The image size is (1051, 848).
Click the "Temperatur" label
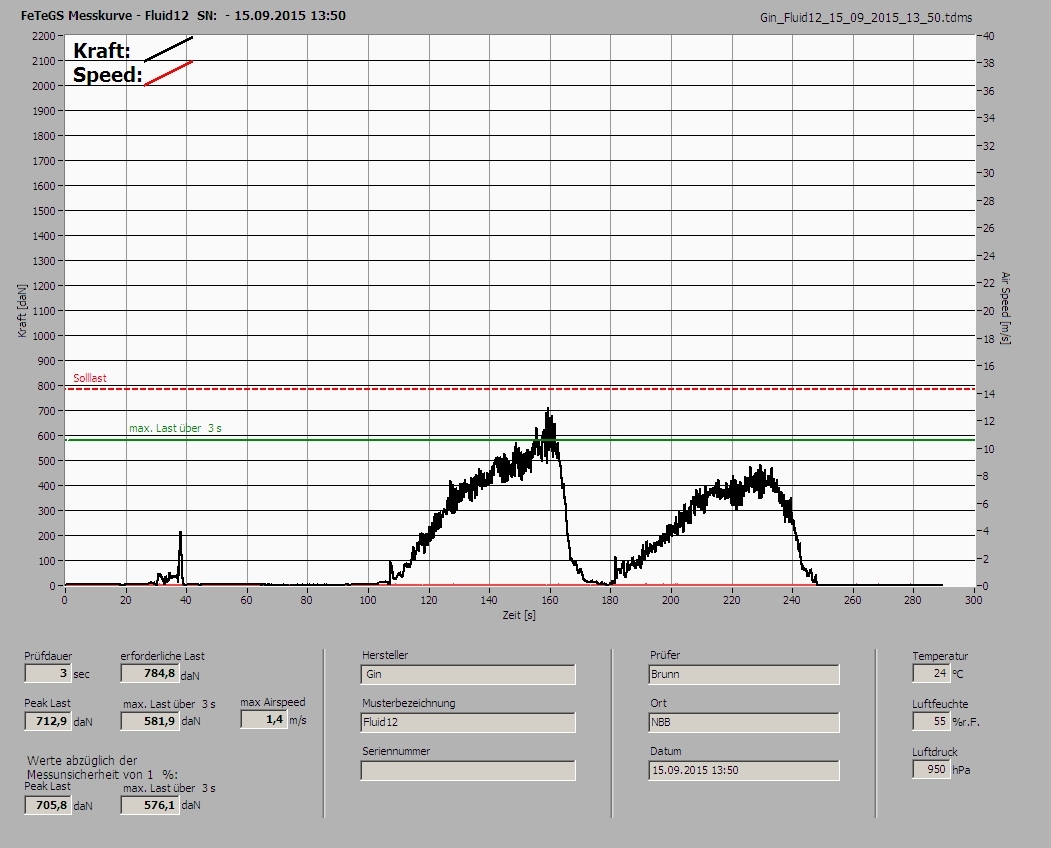click(940, 656)
